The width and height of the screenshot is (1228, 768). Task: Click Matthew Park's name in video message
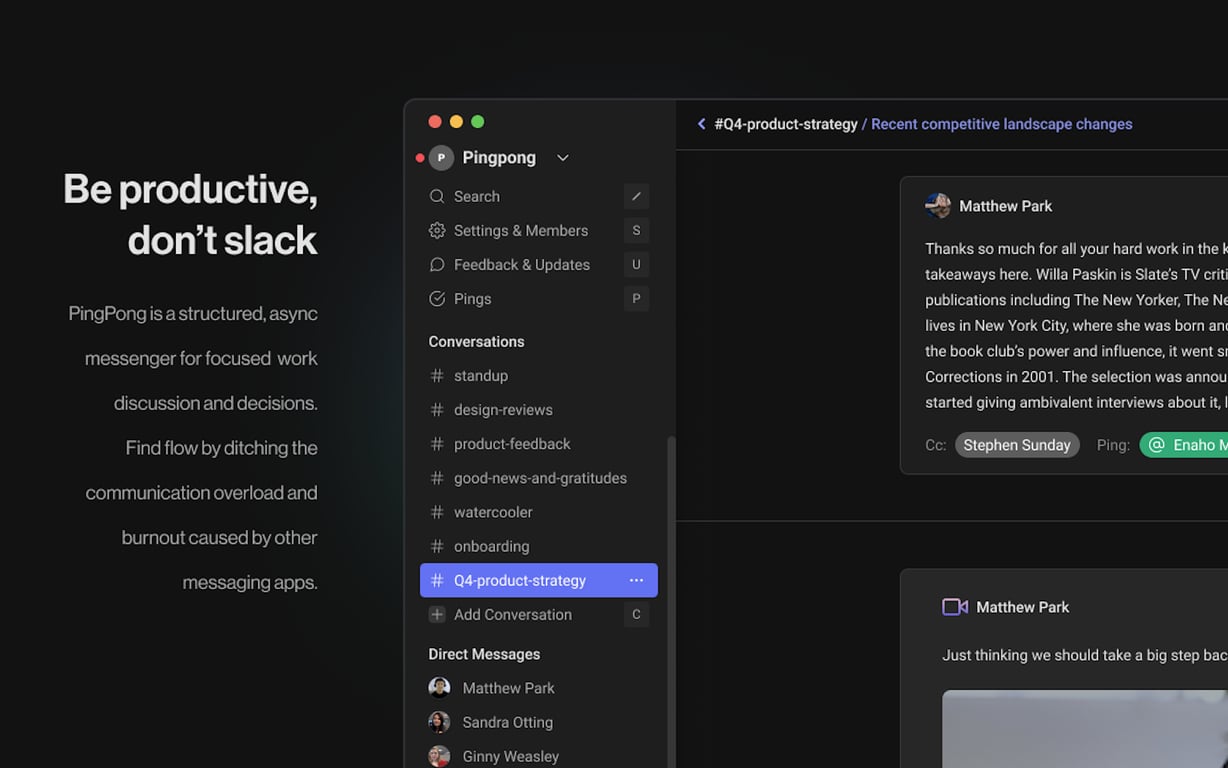[x=1023, y=607]
